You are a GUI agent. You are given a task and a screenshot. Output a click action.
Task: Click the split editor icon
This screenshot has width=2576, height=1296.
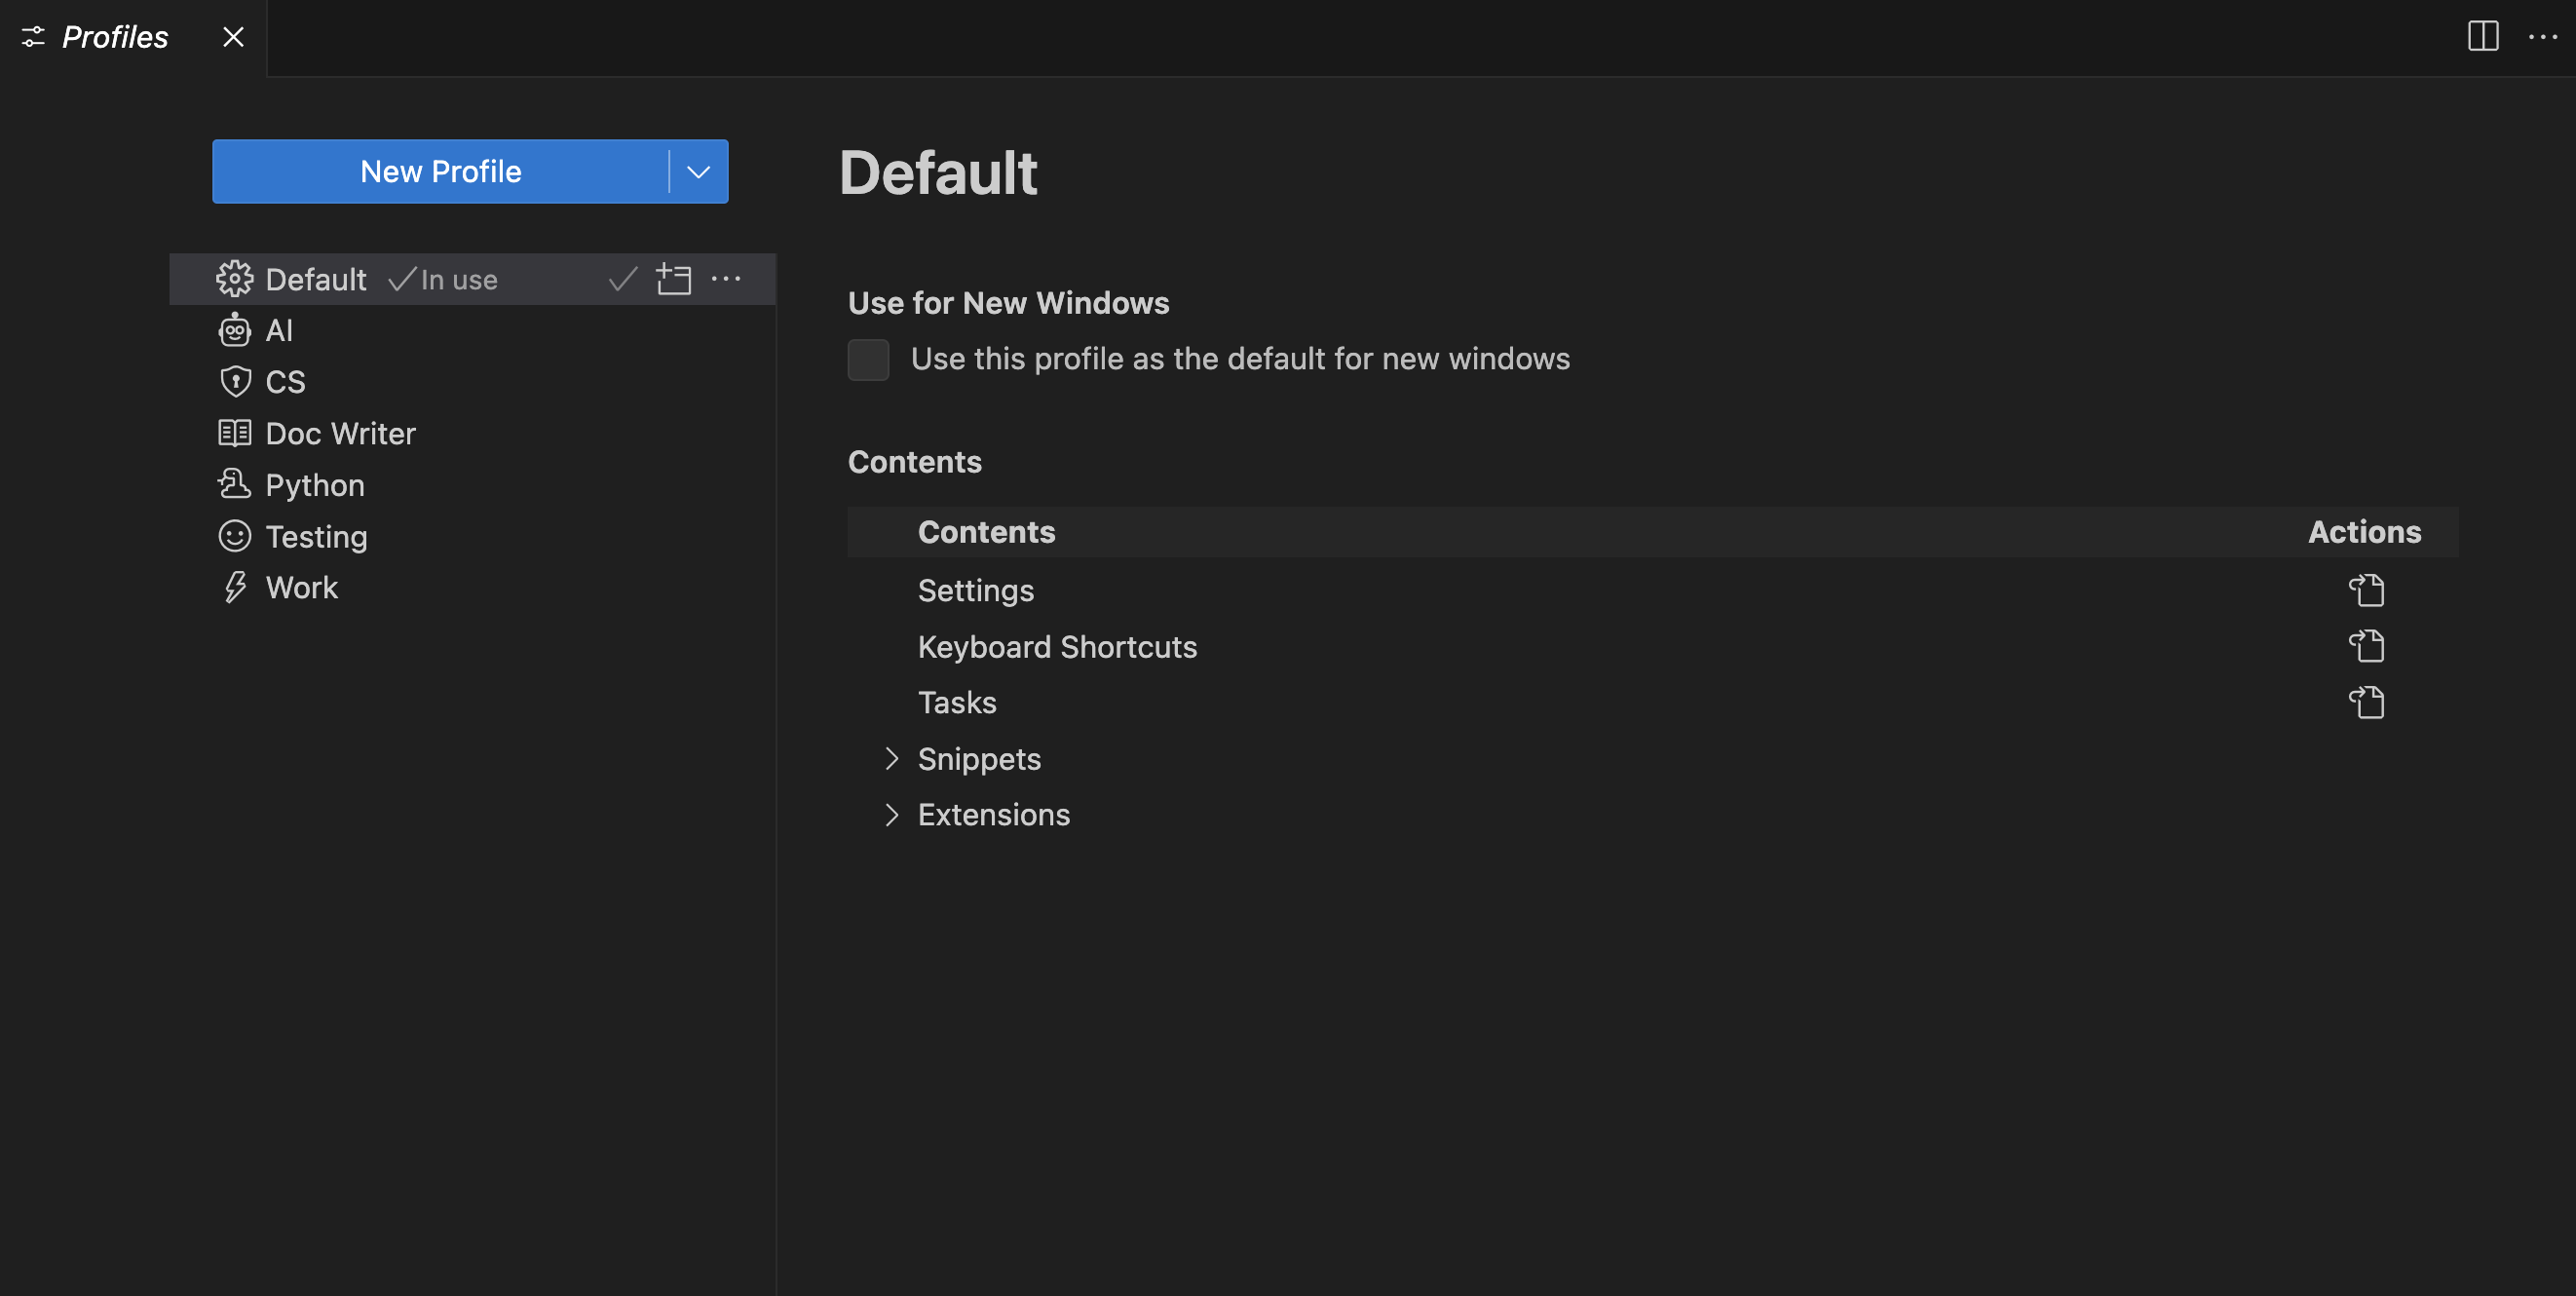tap(2484, 37)
